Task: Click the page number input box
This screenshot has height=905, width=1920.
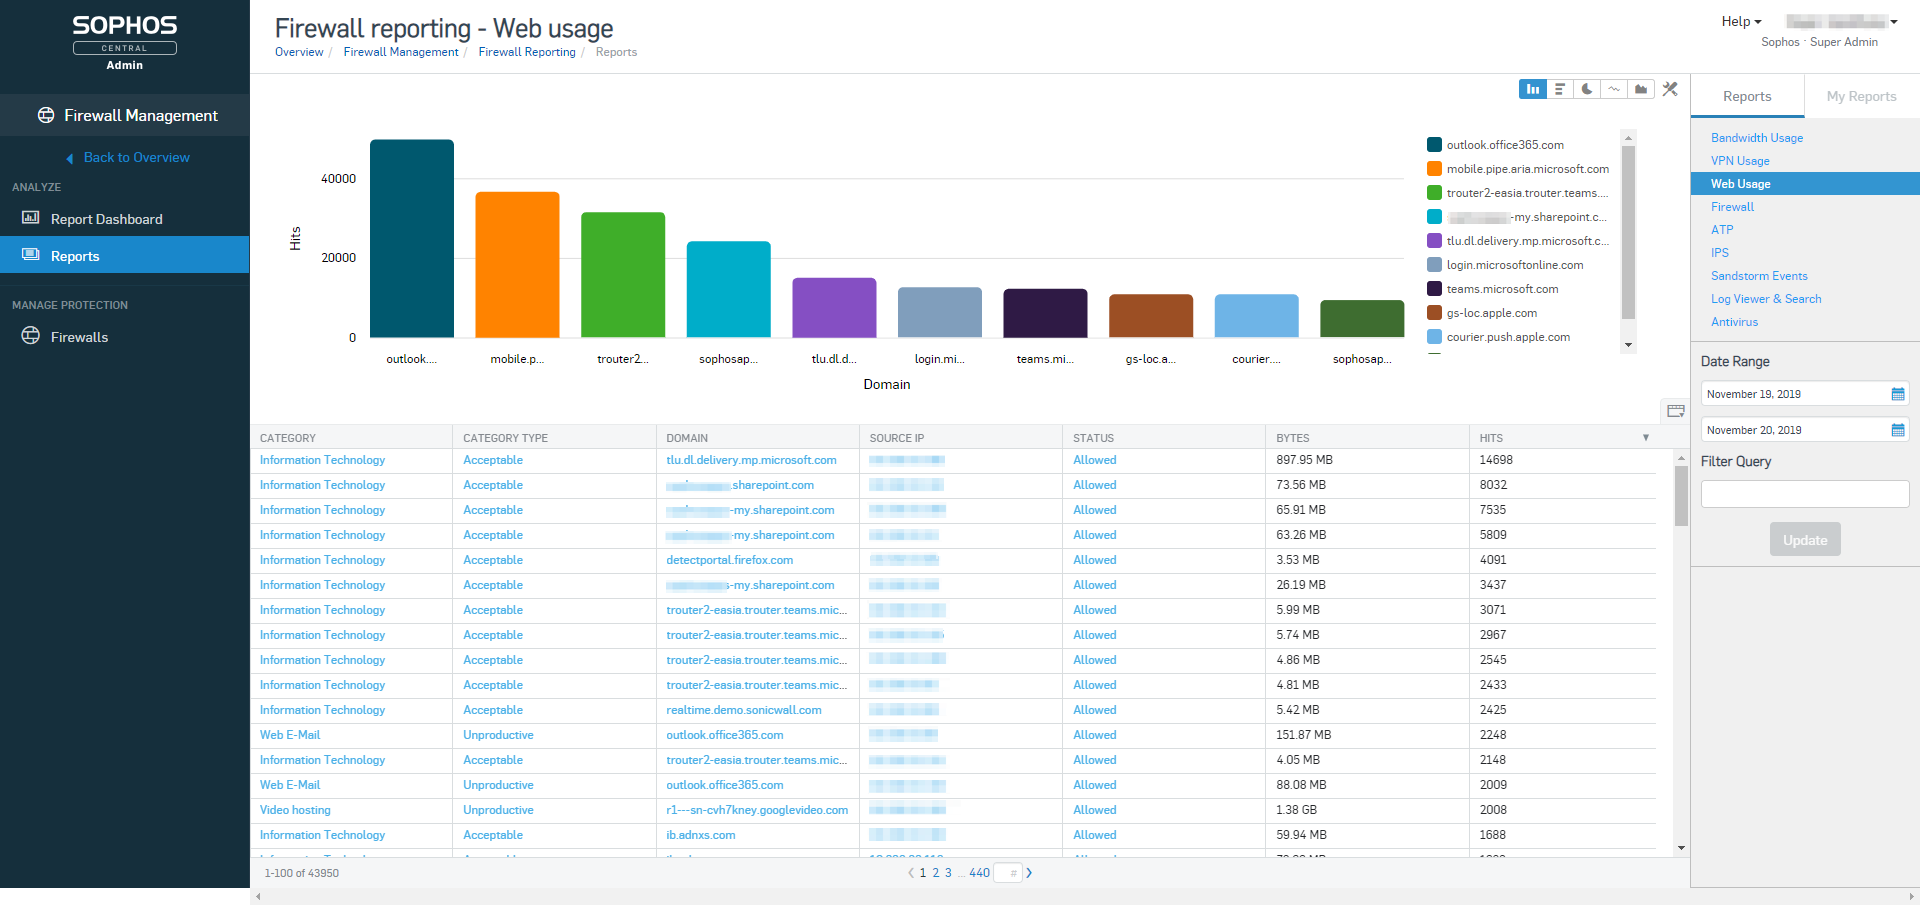Action: [1008, 873]
